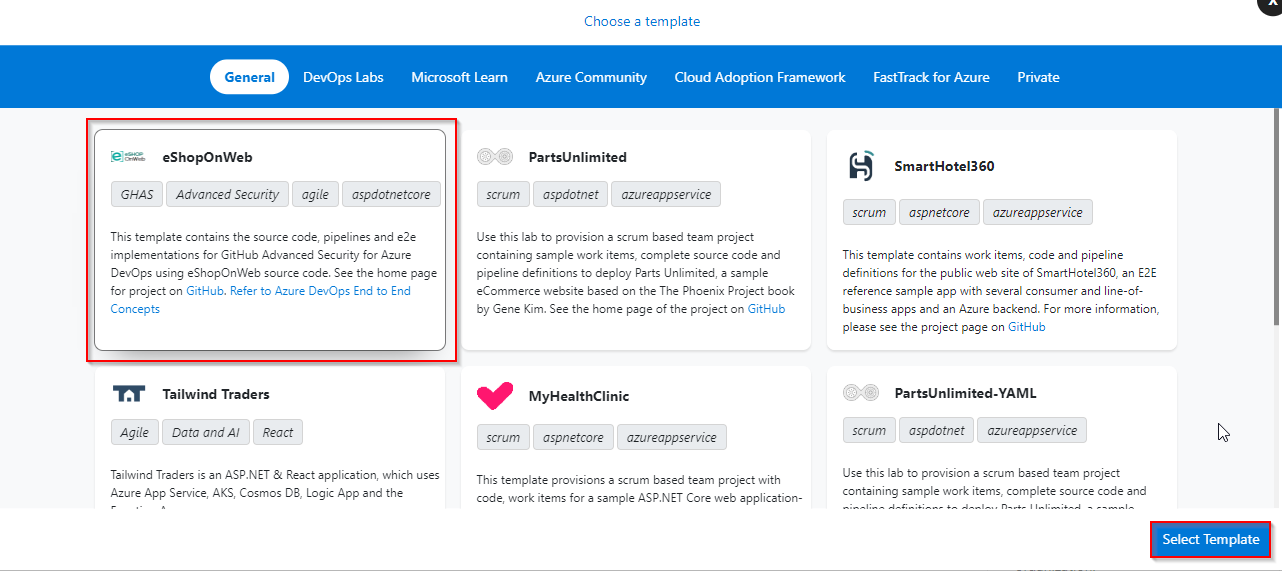Click azureappservice tag on MyHealthClinic
This screenshot has height=571, width=1282.
coord(672,437)
